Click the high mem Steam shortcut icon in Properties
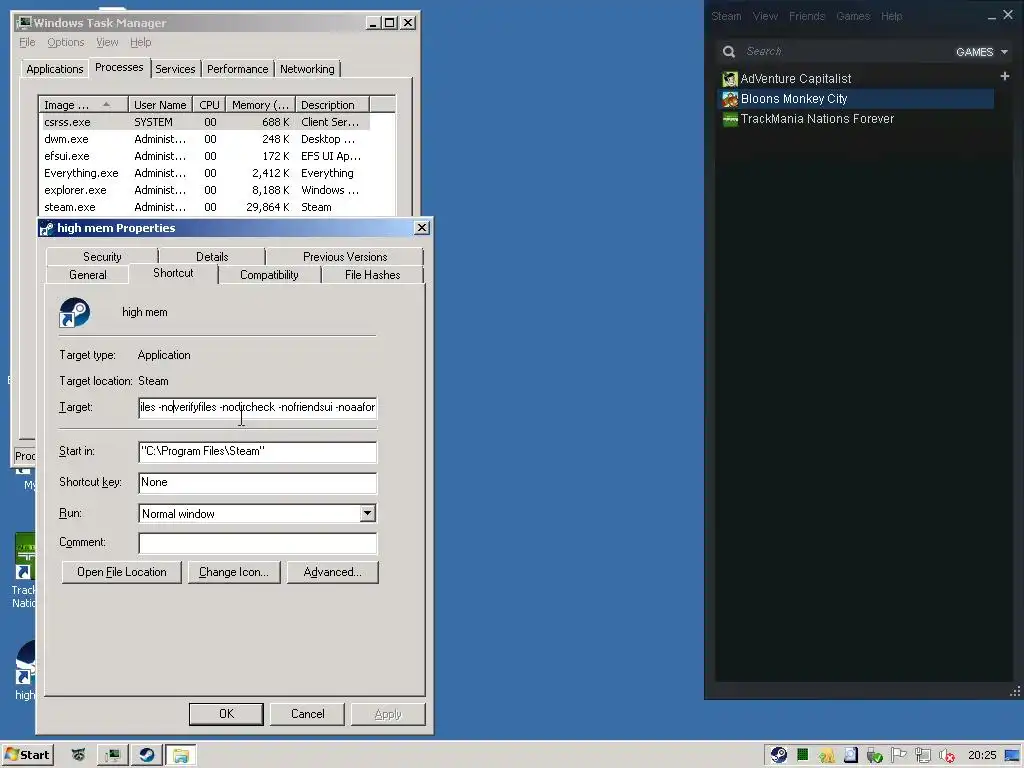The width and height of the screenshot is (1024, 768). pyautogui.click(x=74, y=312)
